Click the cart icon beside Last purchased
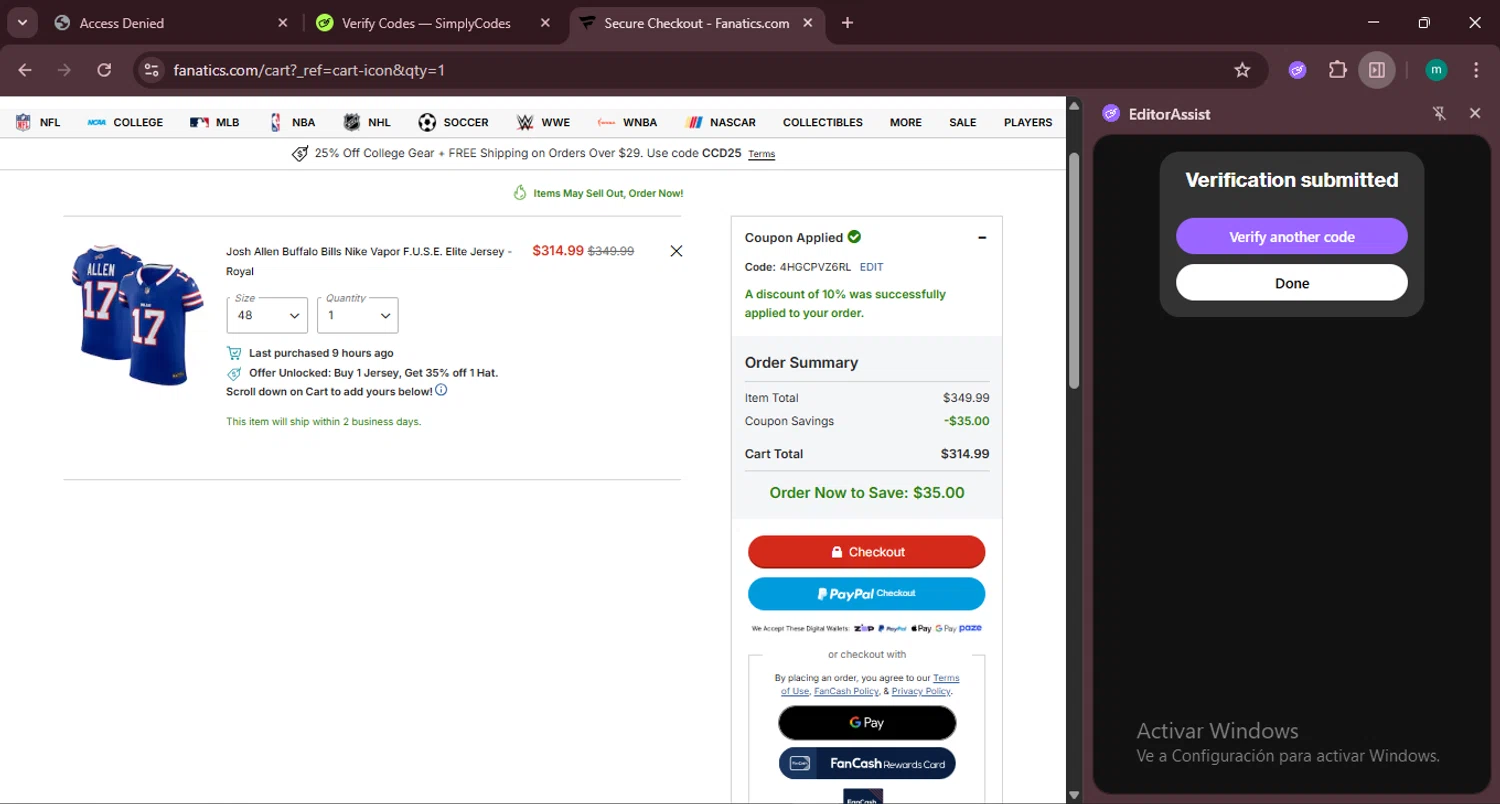The width and height of the screenshot is (1500, 804). click(234, 353)
